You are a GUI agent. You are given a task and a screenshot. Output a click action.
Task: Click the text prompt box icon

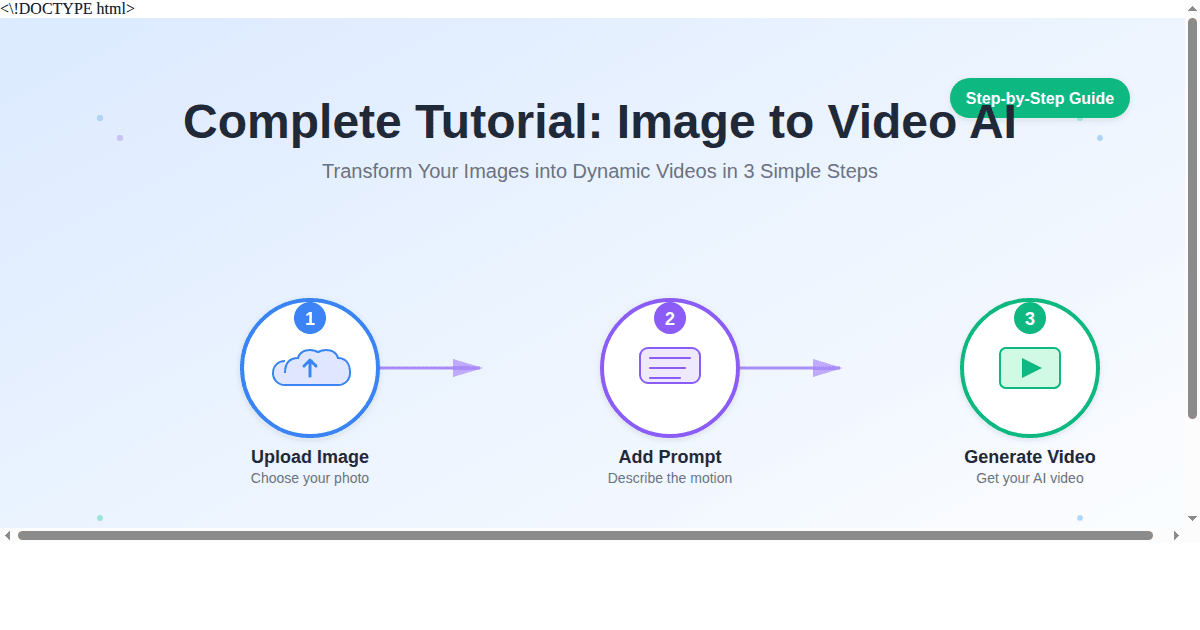coord(670,366)
